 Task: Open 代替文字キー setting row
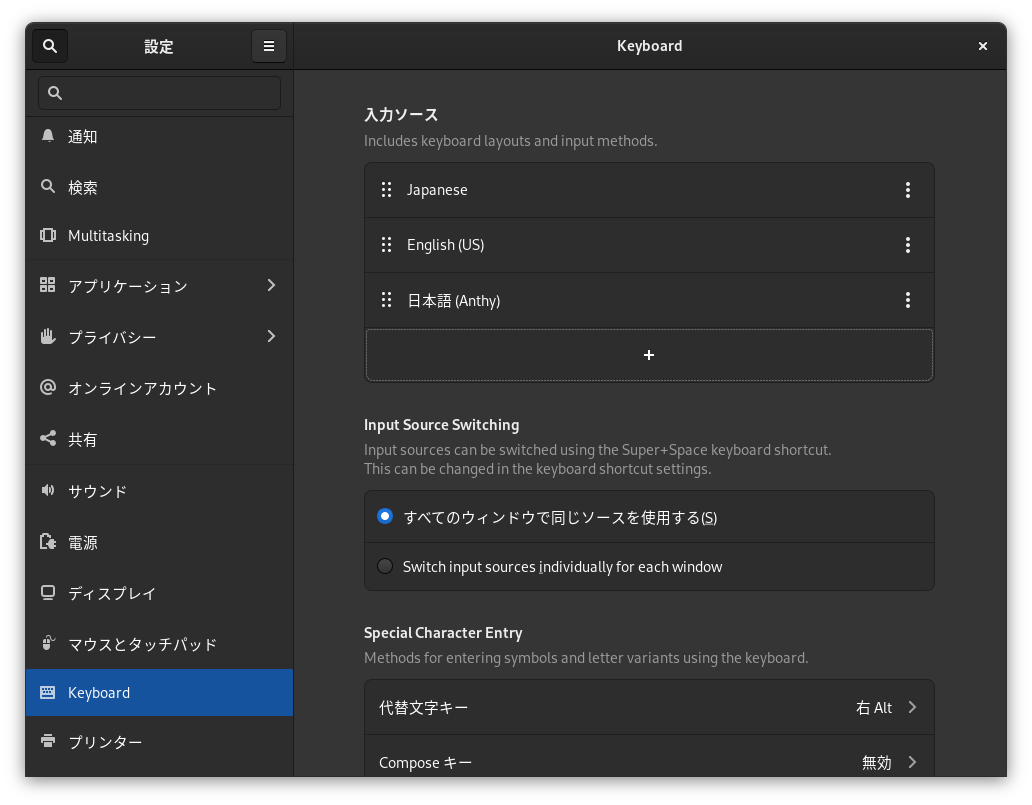point(649,708)
